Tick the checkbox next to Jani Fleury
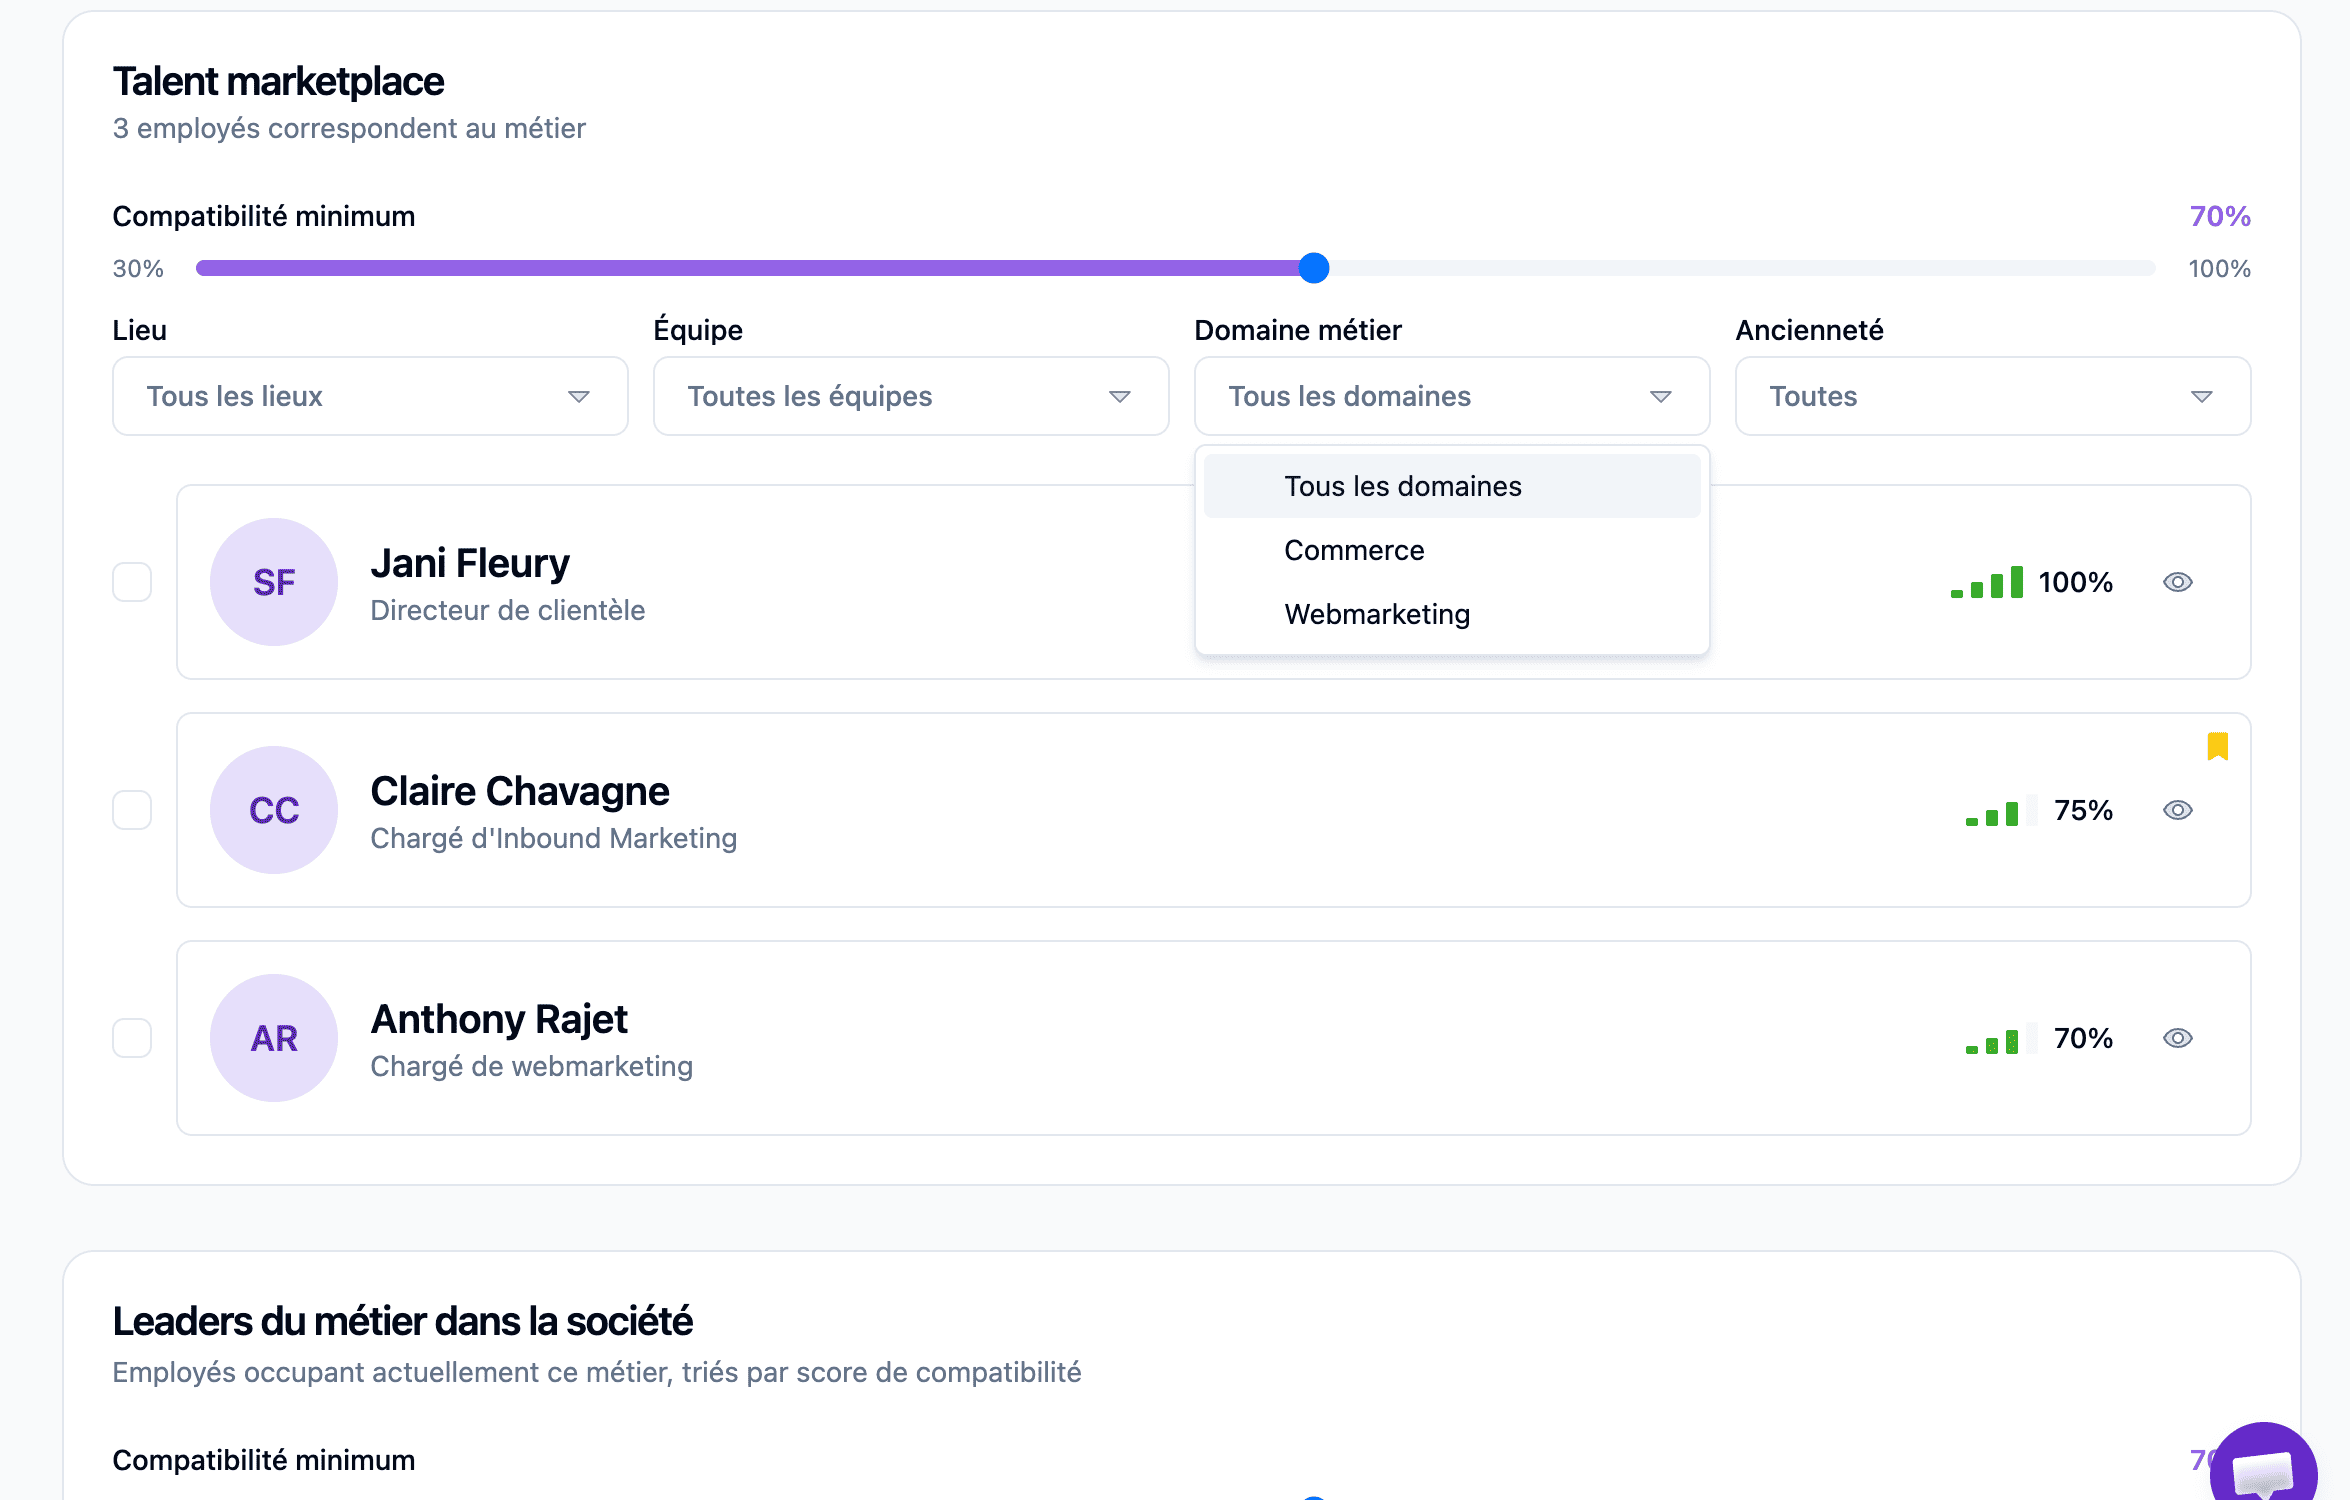Image resolution: width=2350 pixels, height=1500 pixels. click(x=132, y=582)
